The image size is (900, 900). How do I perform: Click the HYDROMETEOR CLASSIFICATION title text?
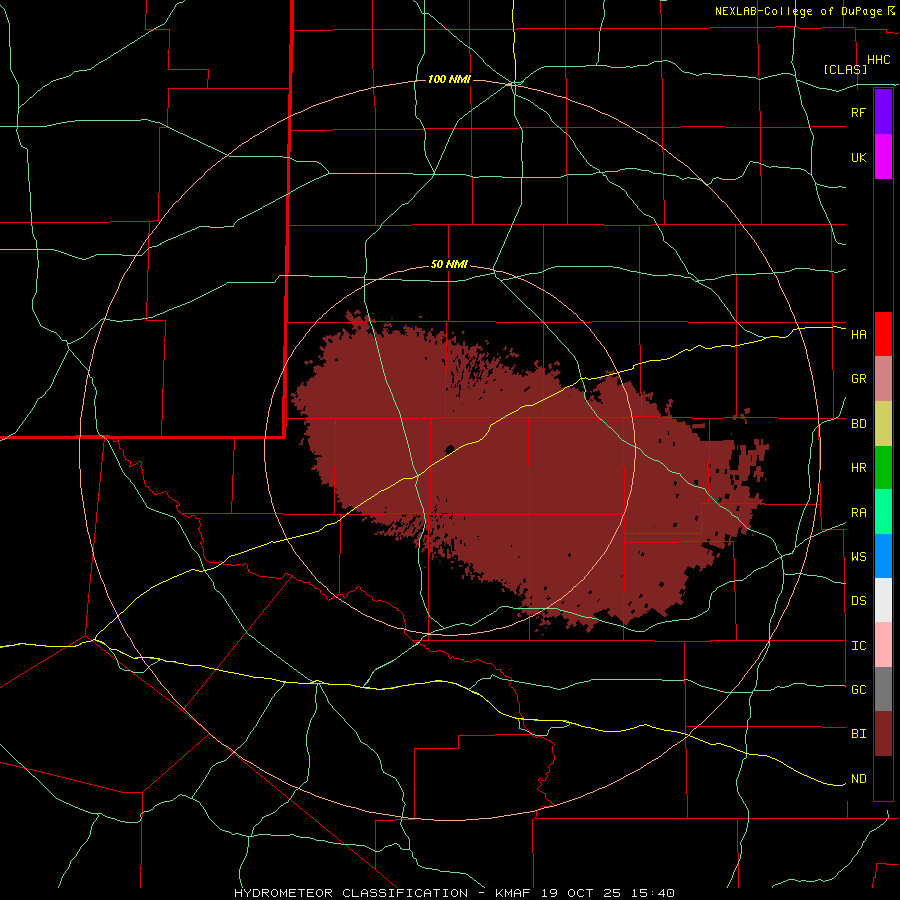[351, 893]
